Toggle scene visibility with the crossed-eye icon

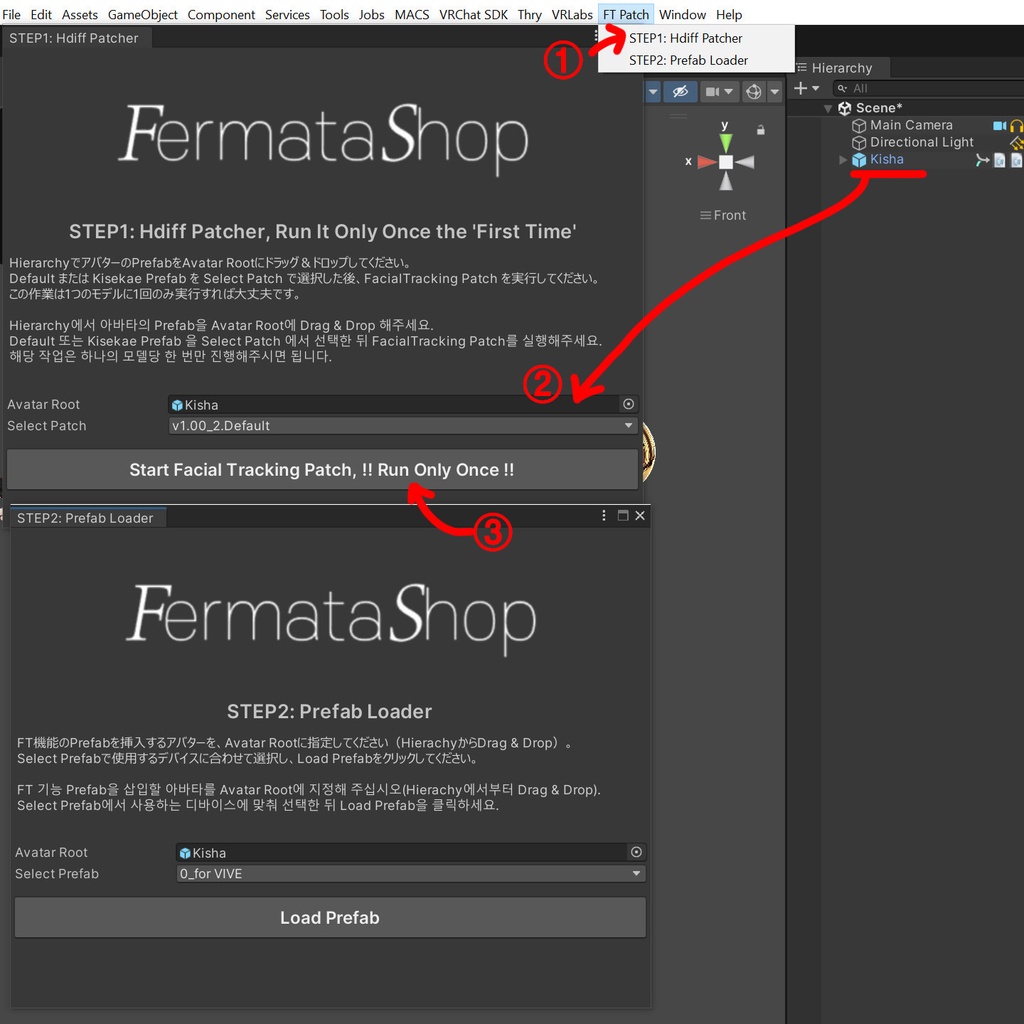click(681, 91)
